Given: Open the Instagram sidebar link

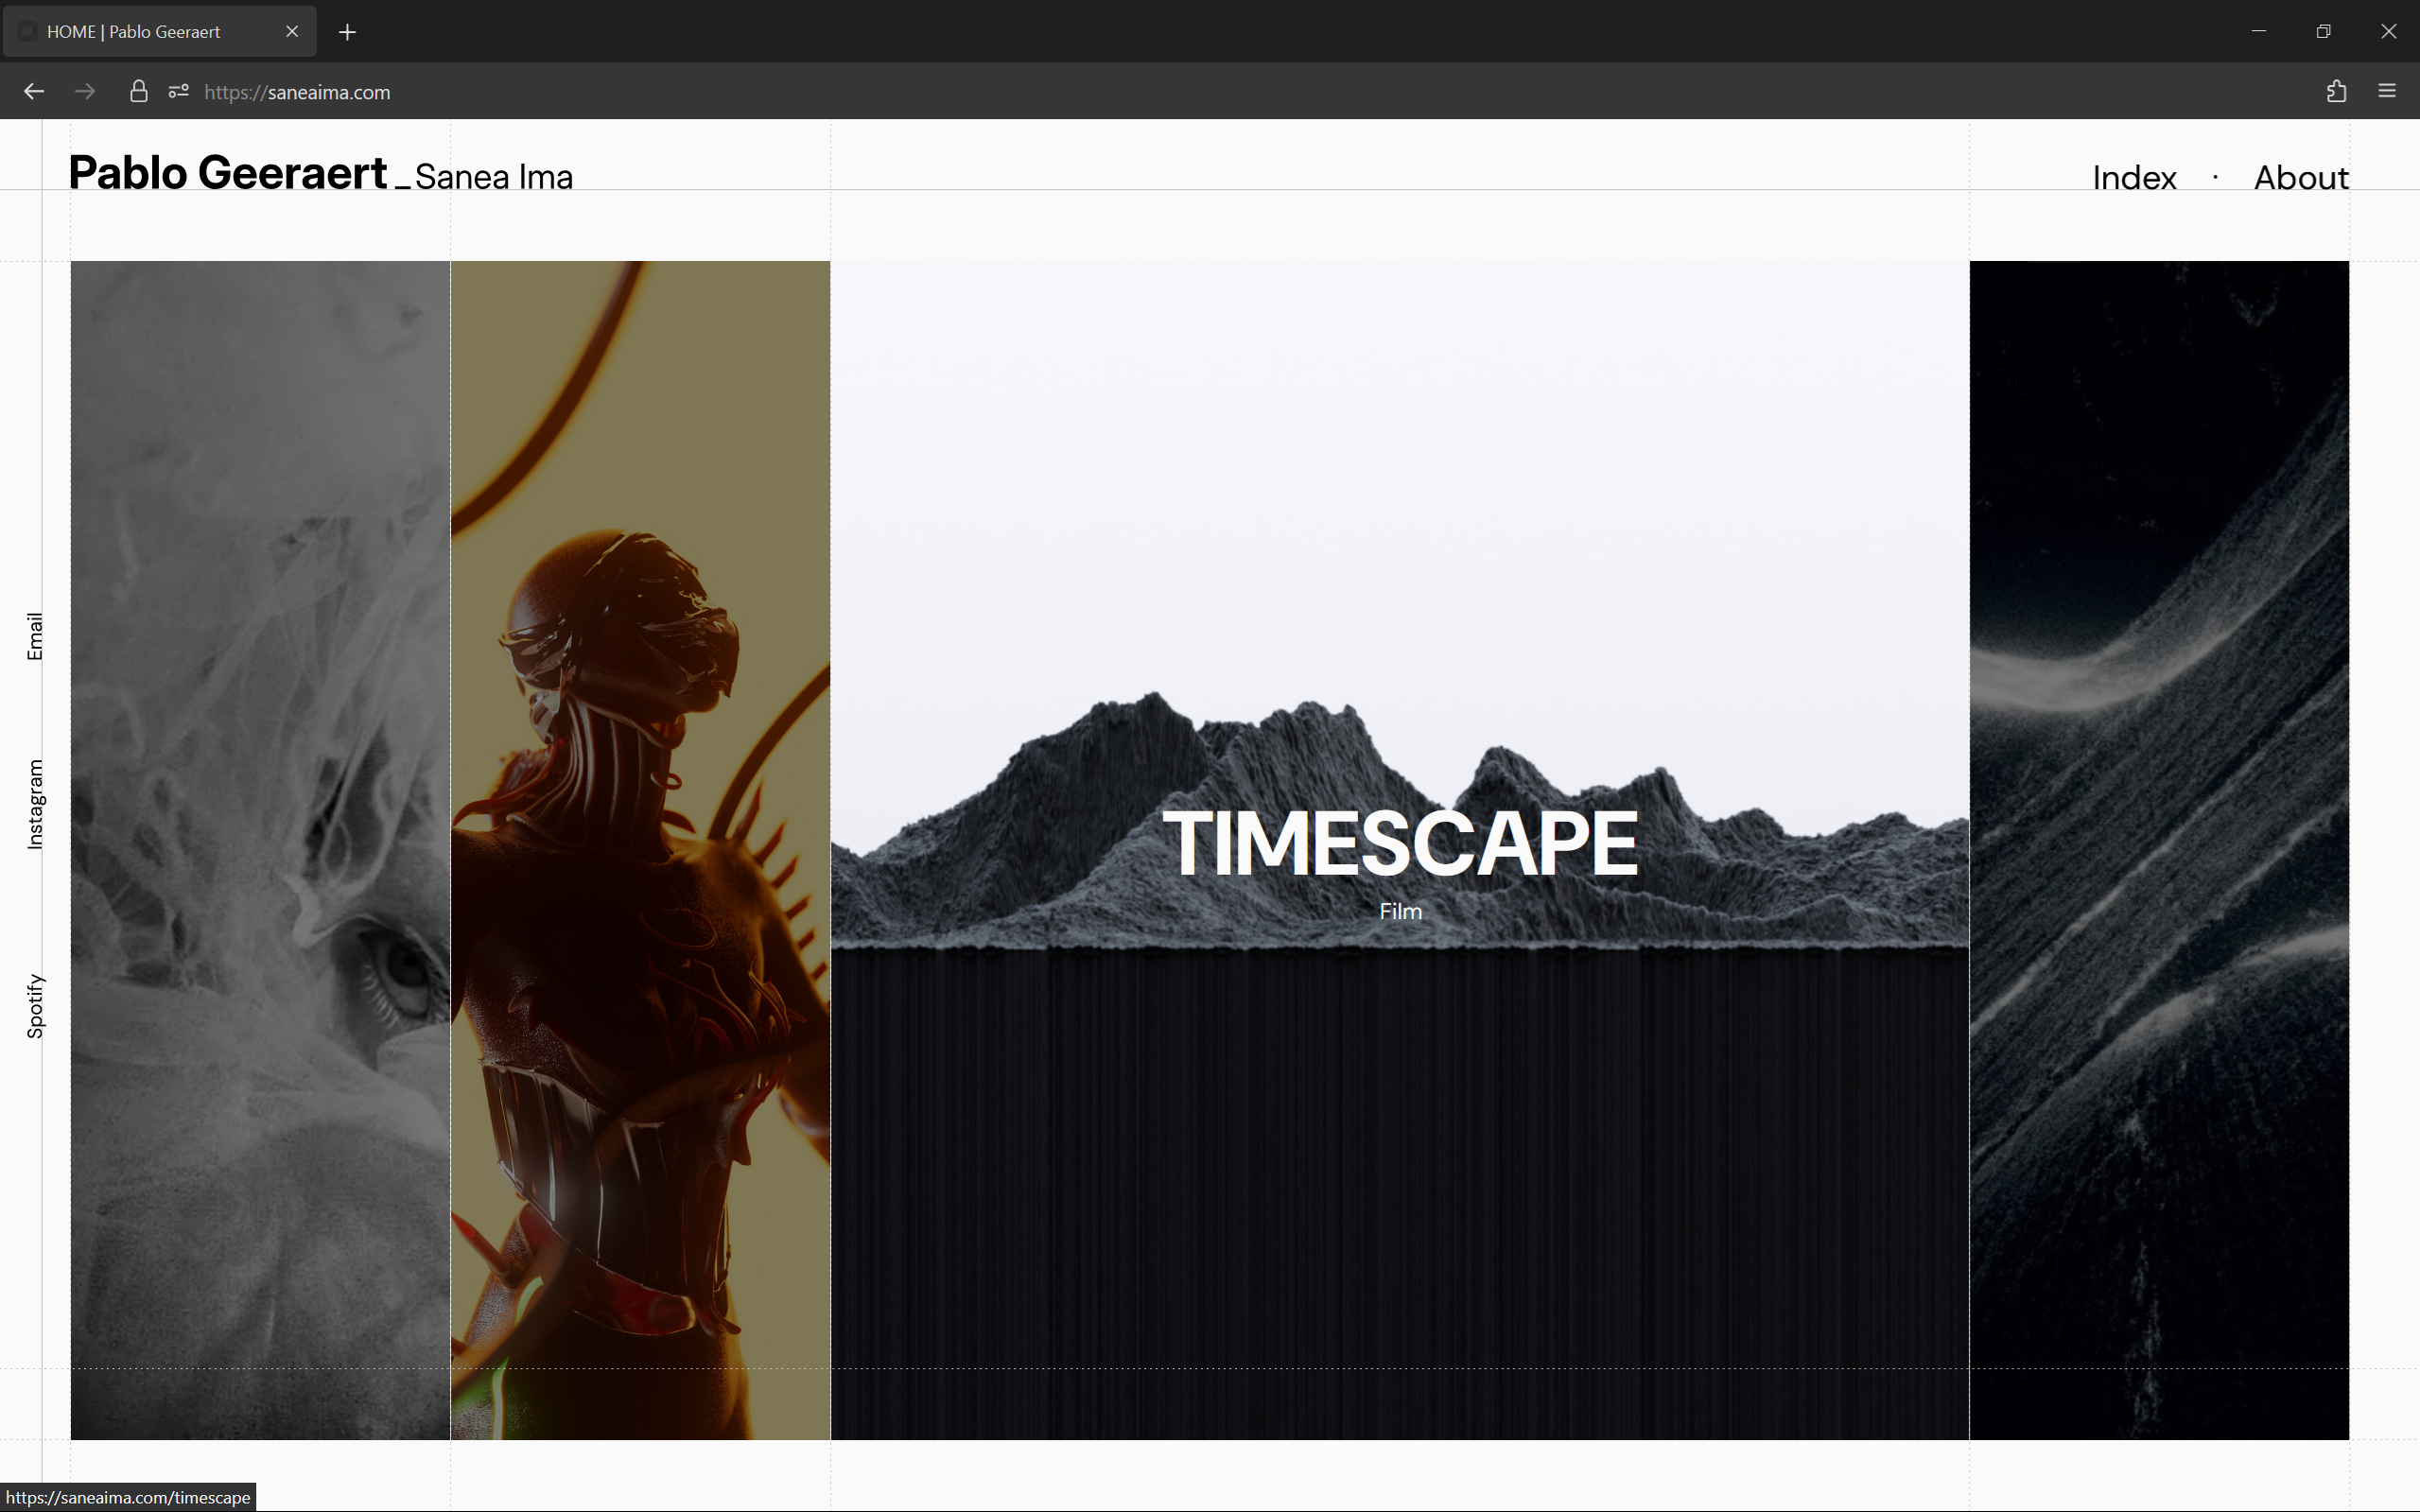Looking at the screenshot, I should point(35,804).
